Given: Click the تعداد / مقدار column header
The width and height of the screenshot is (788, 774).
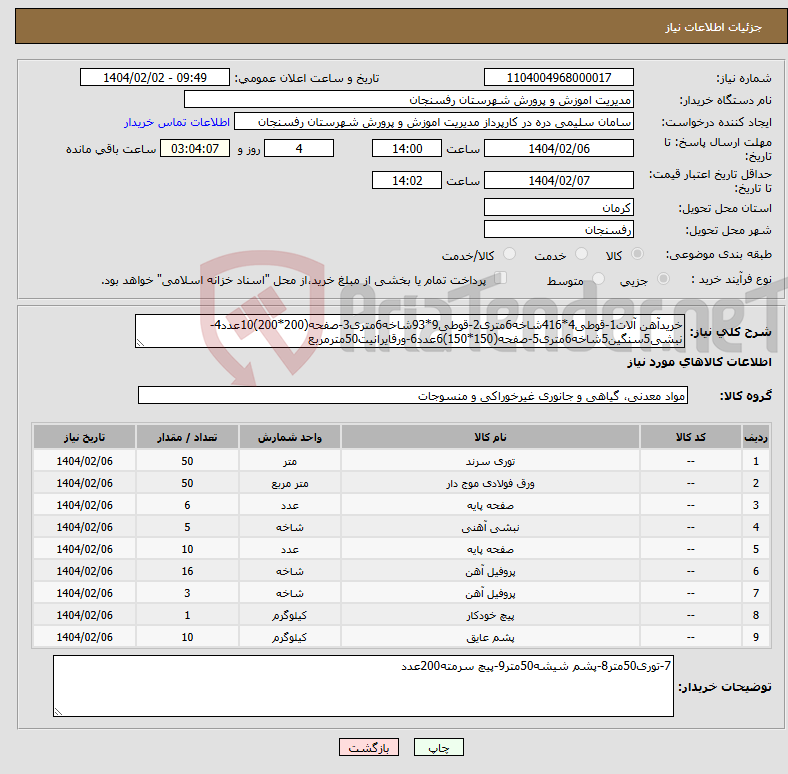Looking at the screenshot, I should 187,437.
